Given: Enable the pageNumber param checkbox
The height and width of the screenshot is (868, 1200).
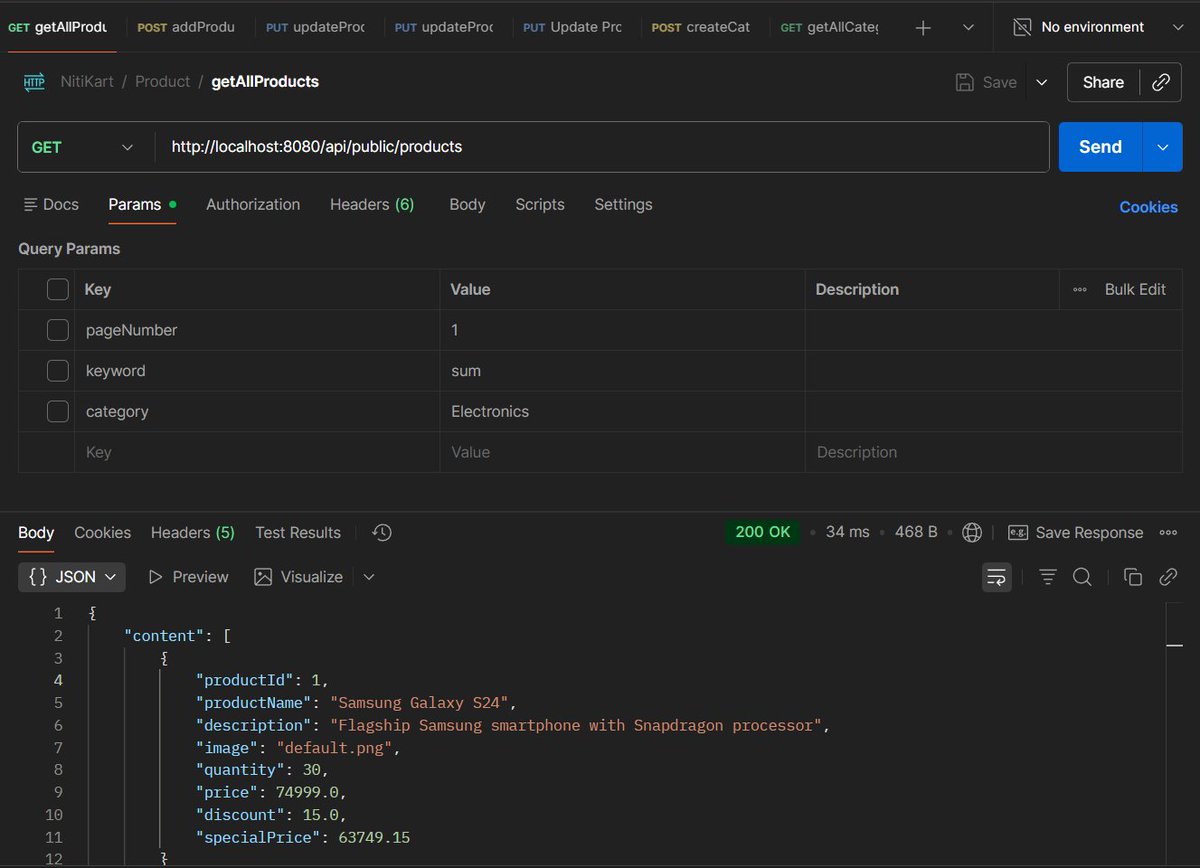Looking at the screenshot, I should coord(58,330).
